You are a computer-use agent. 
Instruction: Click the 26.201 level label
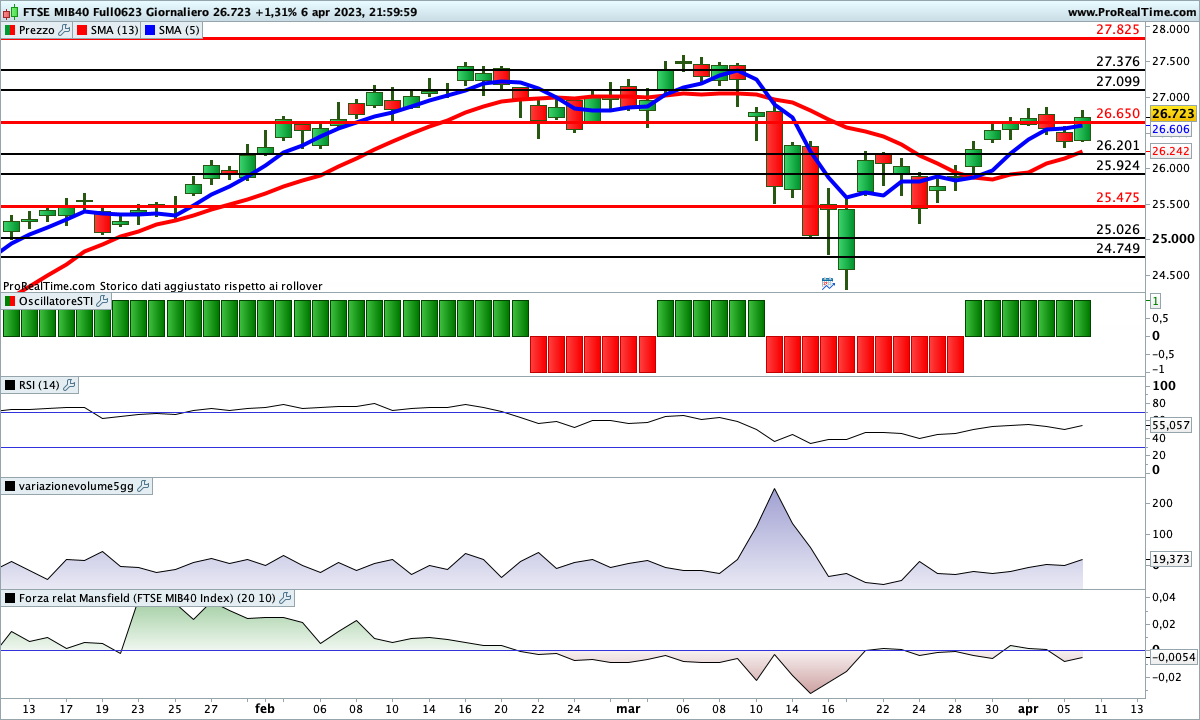[1118, 146]
